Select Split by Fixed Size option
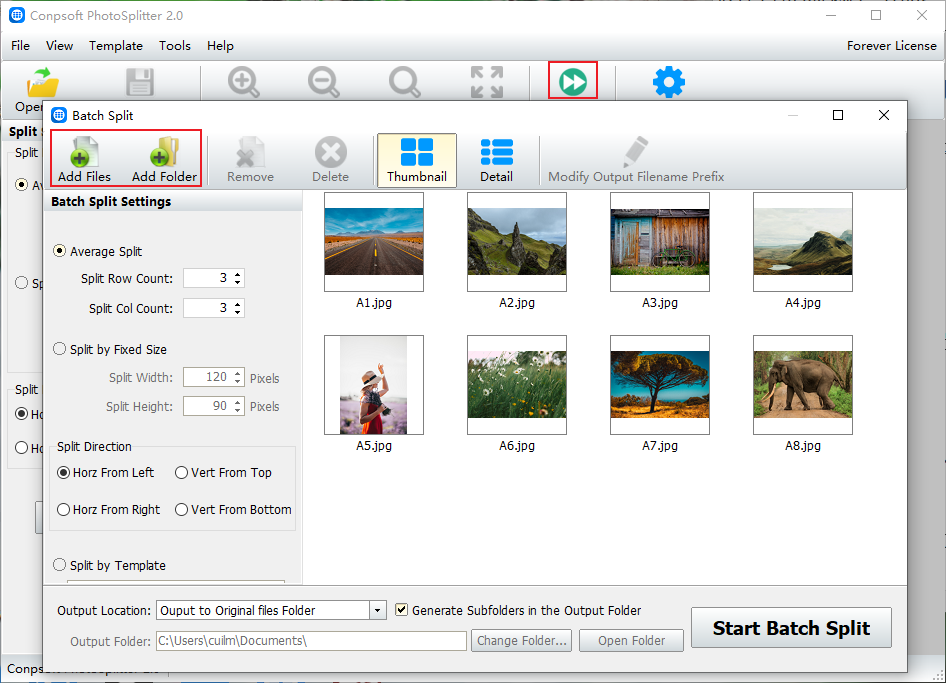Screen dimensions: 946x683 (59, 349)
